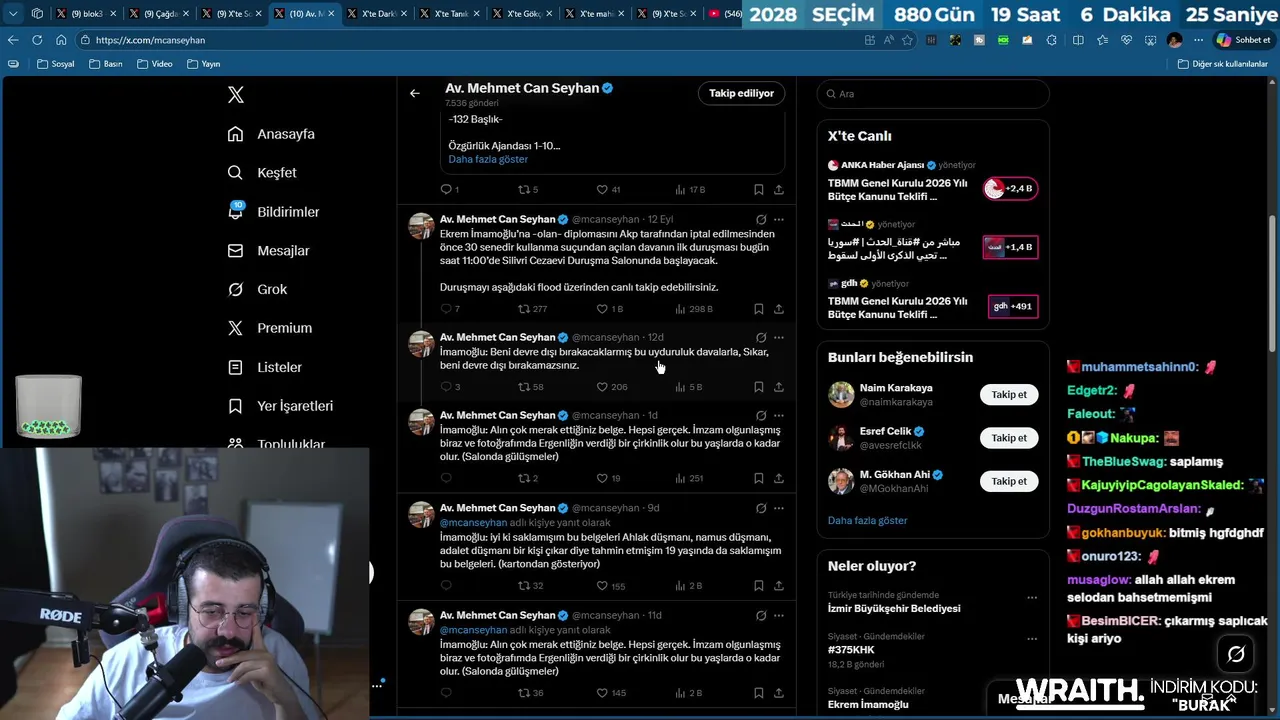Bookmark the 12d tweet
The image size is (1280, 720).
click(x=759, y=387)
